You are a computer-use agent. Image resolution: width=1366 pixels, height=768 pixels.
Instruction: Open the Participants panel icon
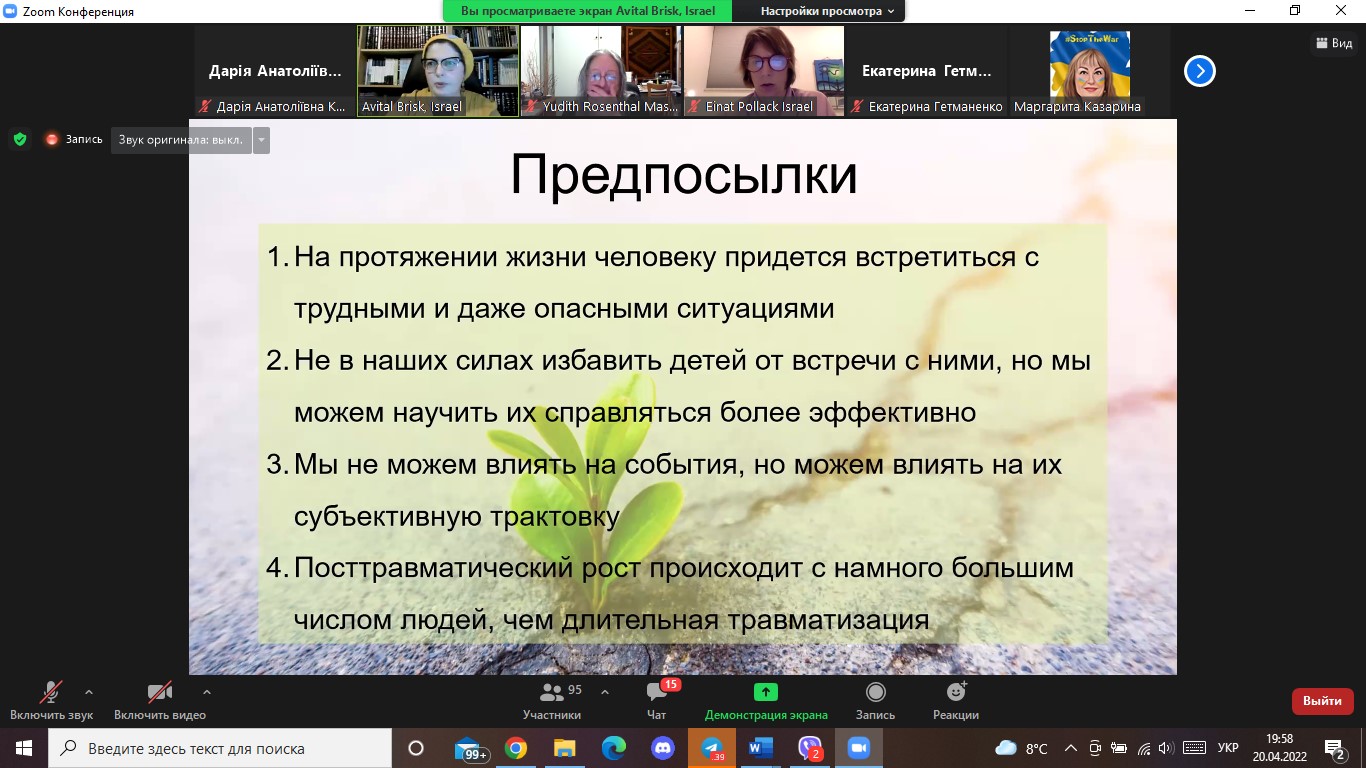(x=551, y=692)
